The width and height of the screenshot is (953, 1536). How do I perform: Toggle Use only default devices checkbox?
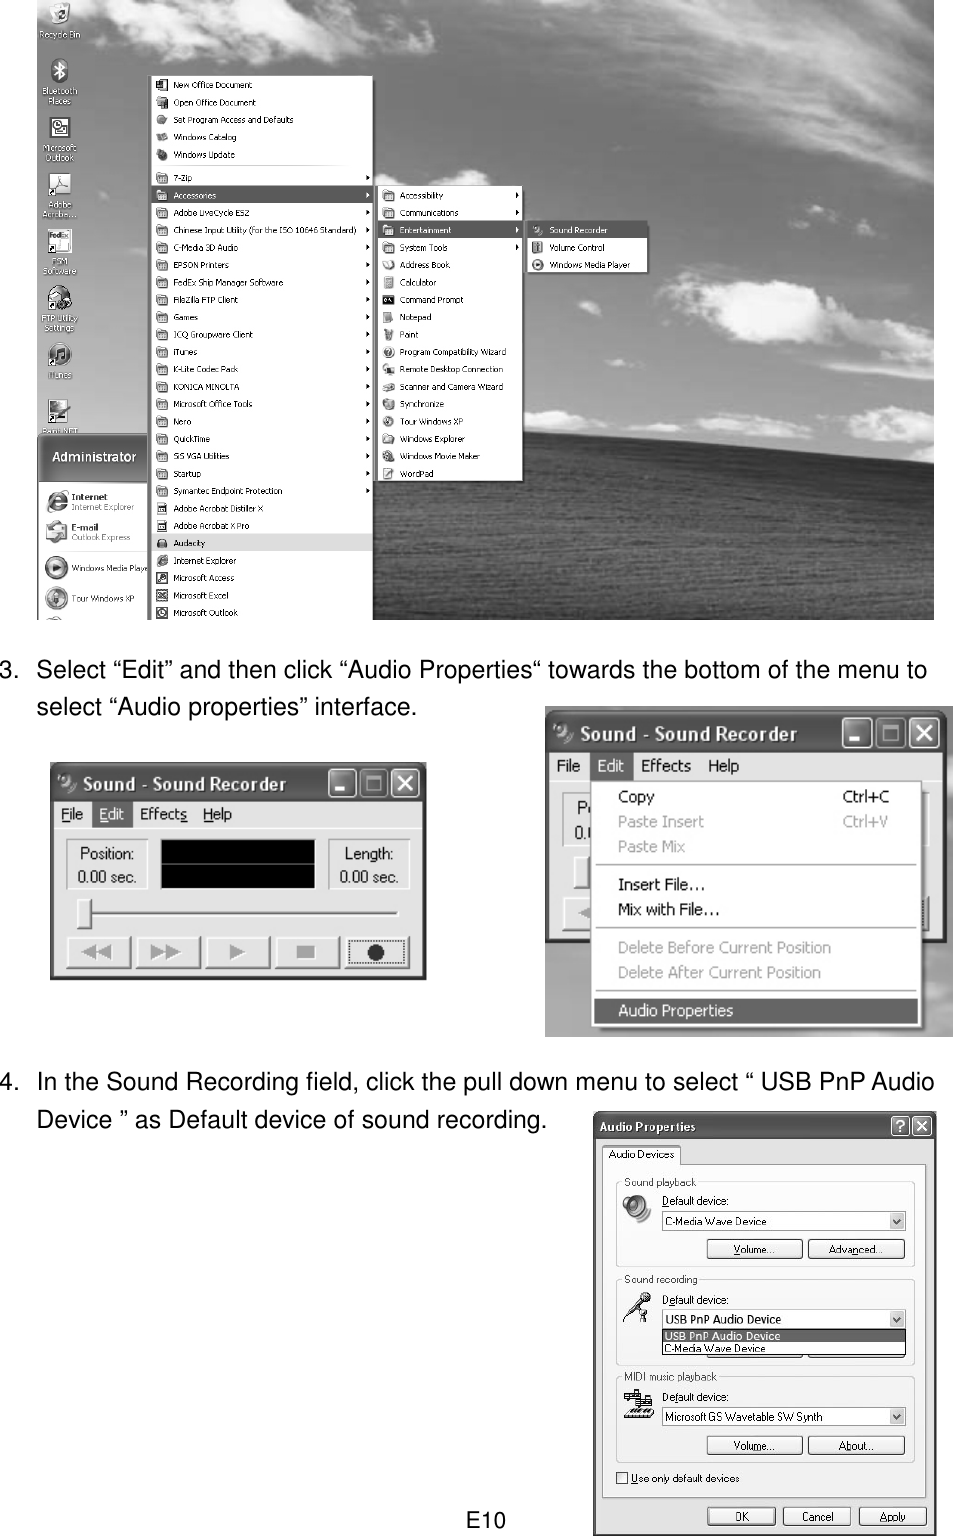pos(622,1477)
